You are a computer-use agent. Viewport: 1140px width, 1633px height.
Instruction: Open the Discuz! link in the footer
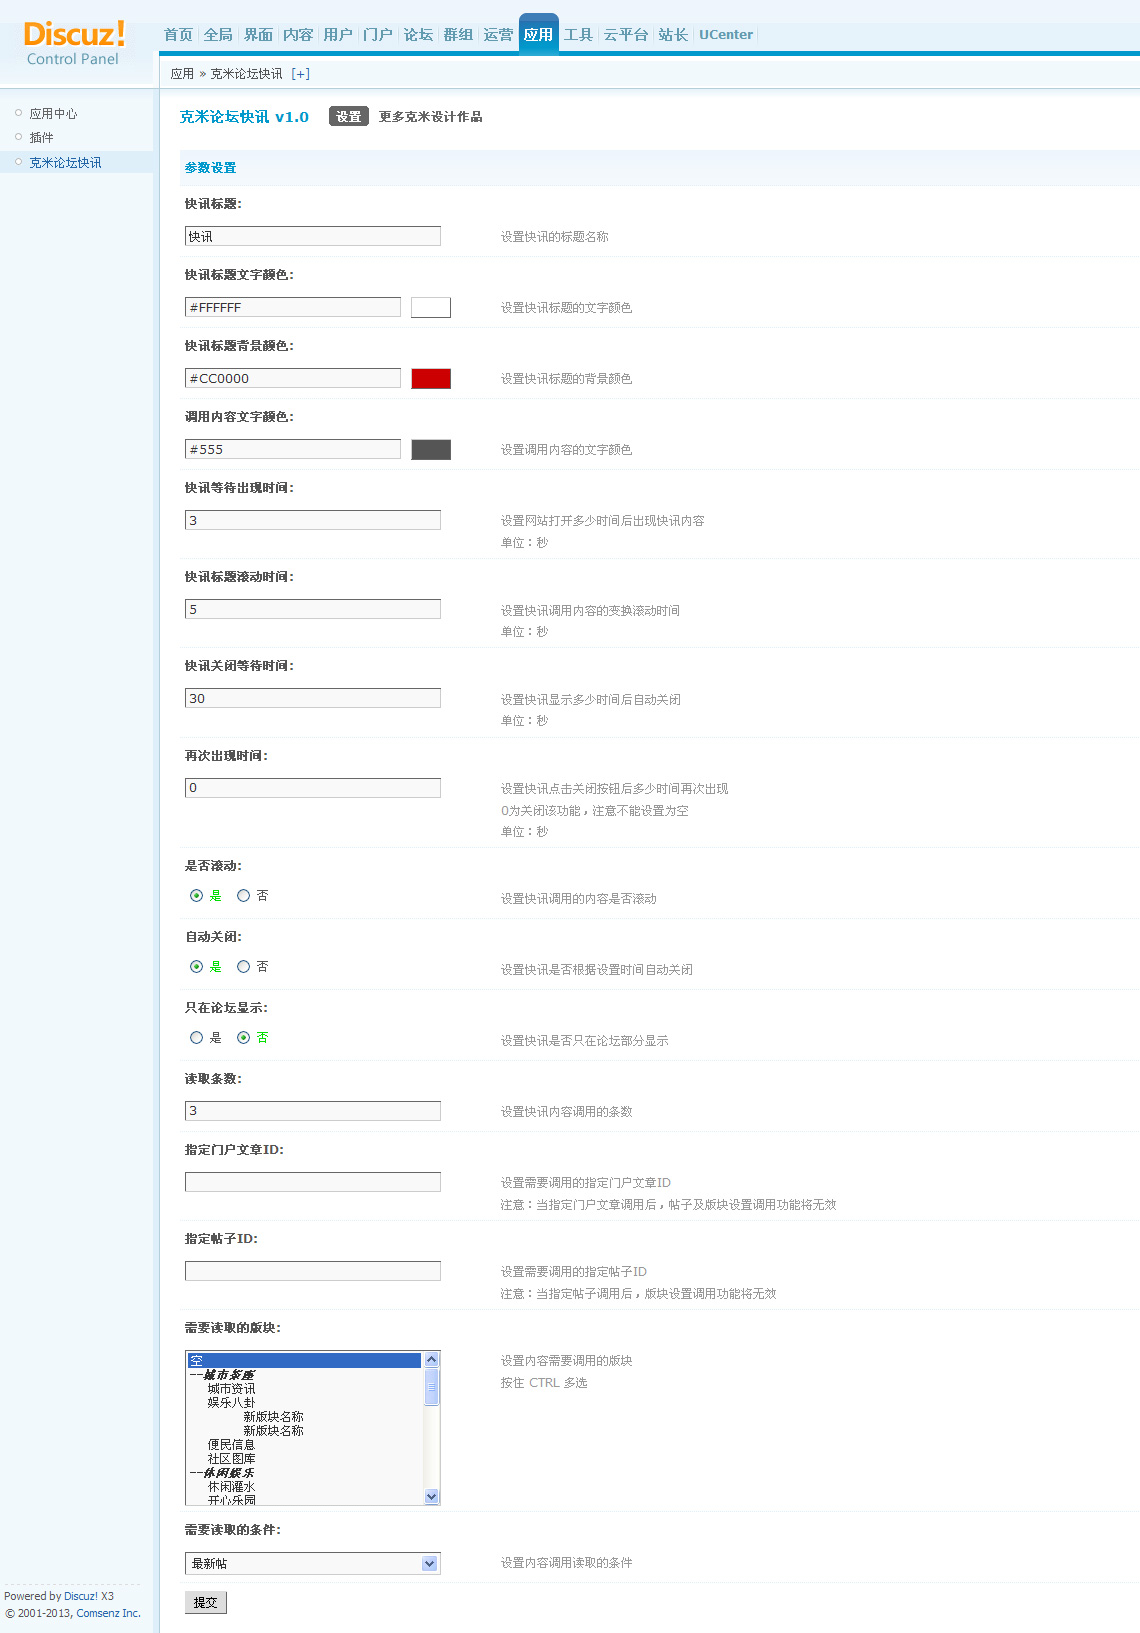pos(81,1596)
